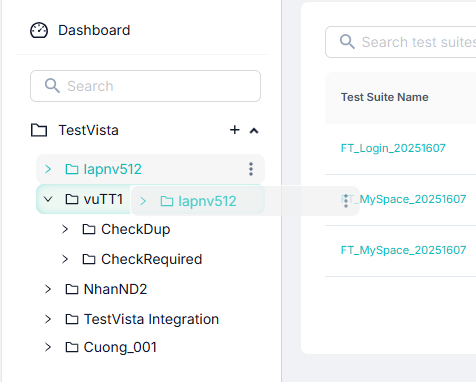Collapse the vuTT1 folder
This screenshot has height=382, width=476.
48,199
